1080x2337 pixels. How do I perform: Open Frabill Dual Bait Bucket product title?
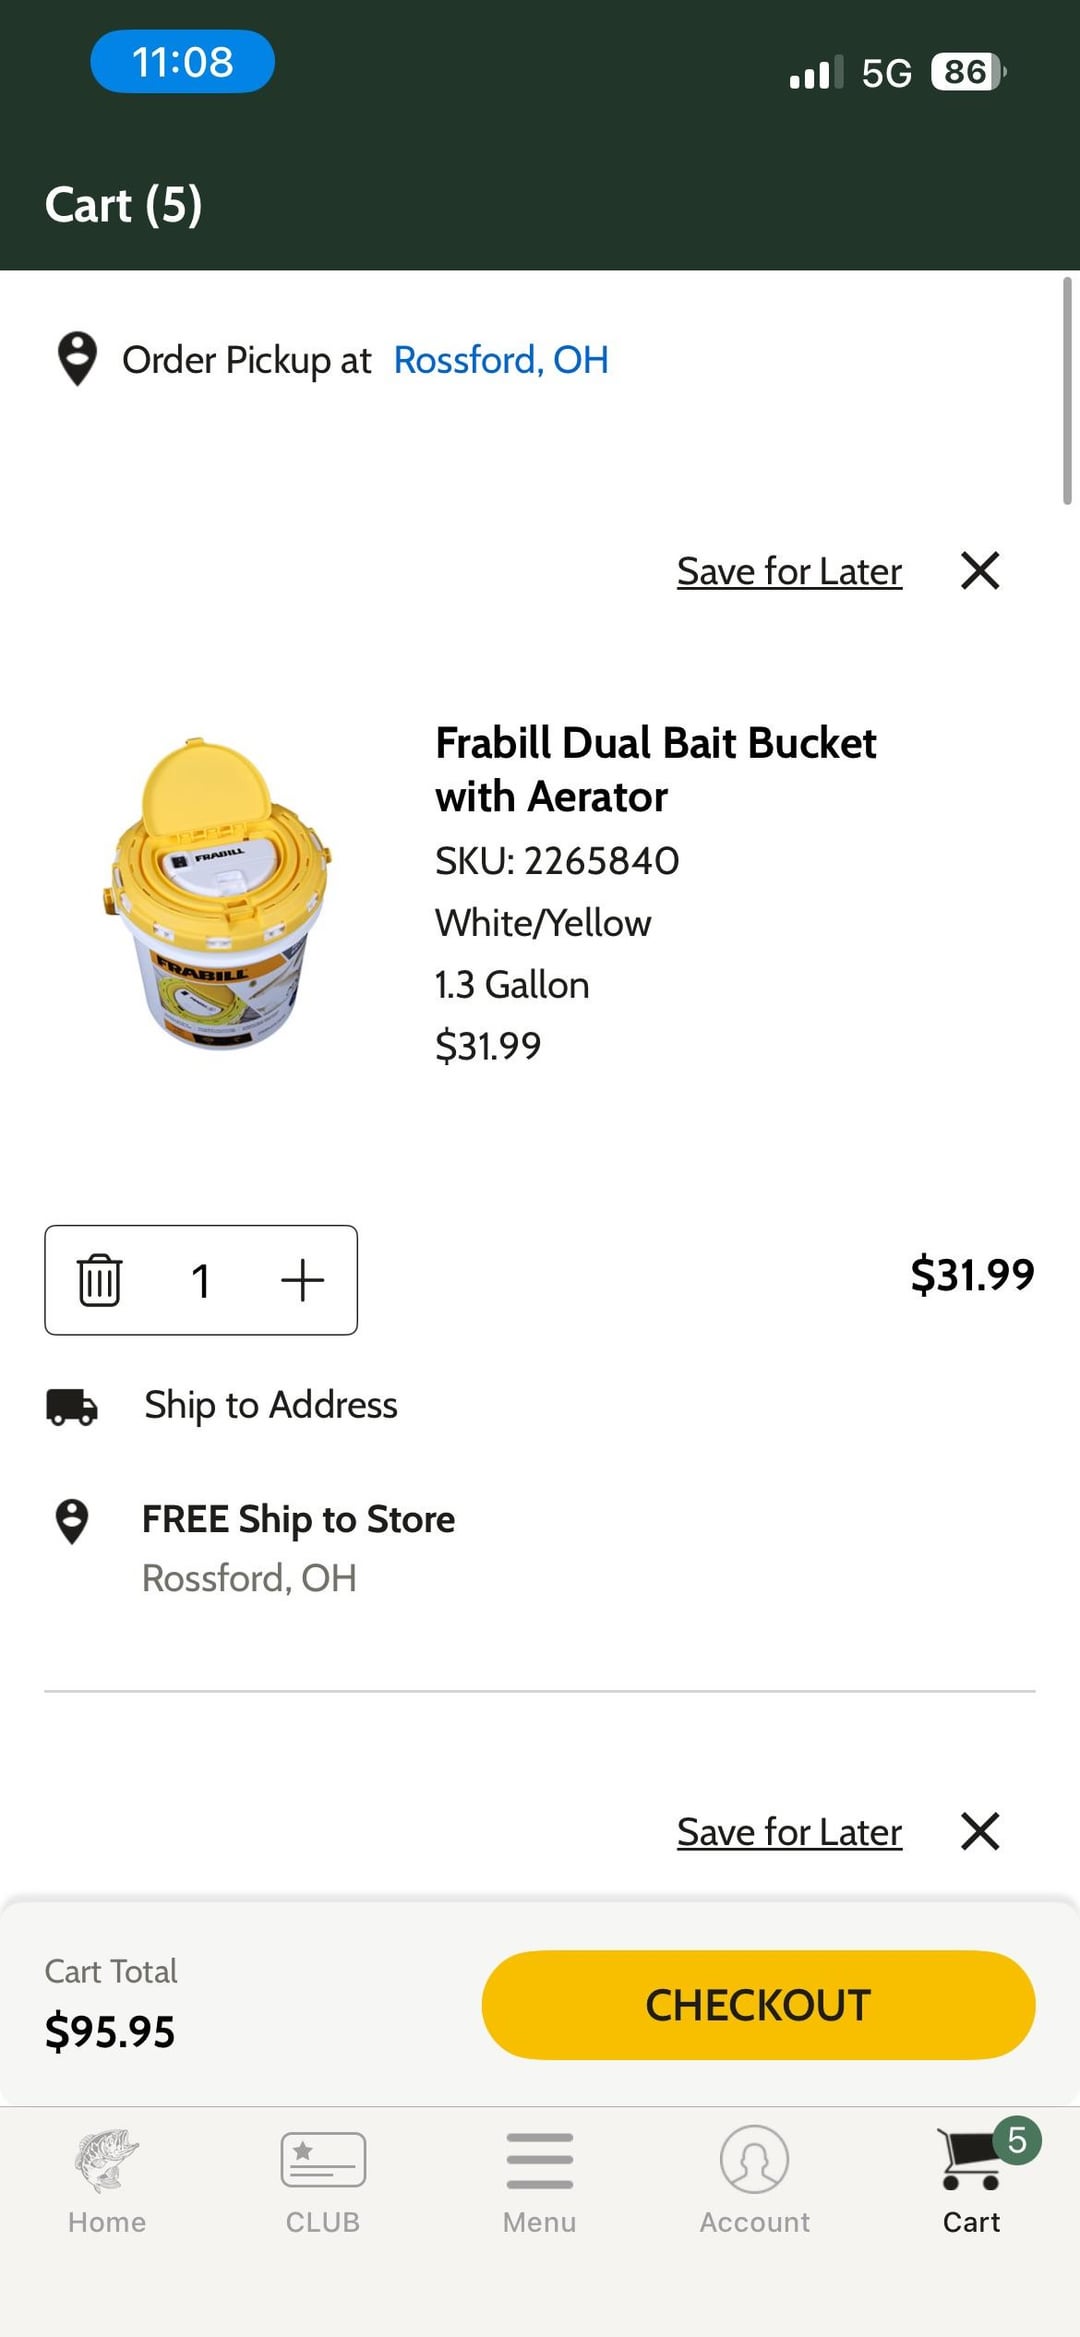click(x=655, y=770)
